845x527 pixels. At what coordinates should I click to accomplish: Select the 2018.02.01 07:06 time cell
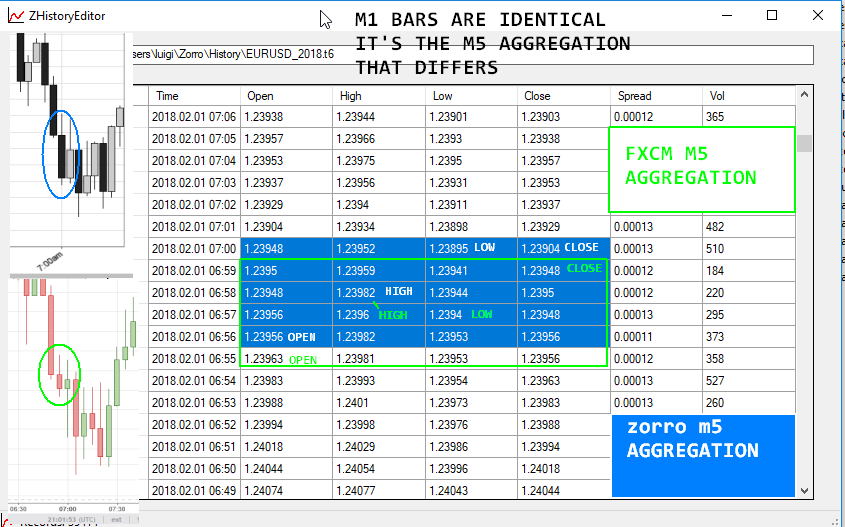[x=194, y=117]
